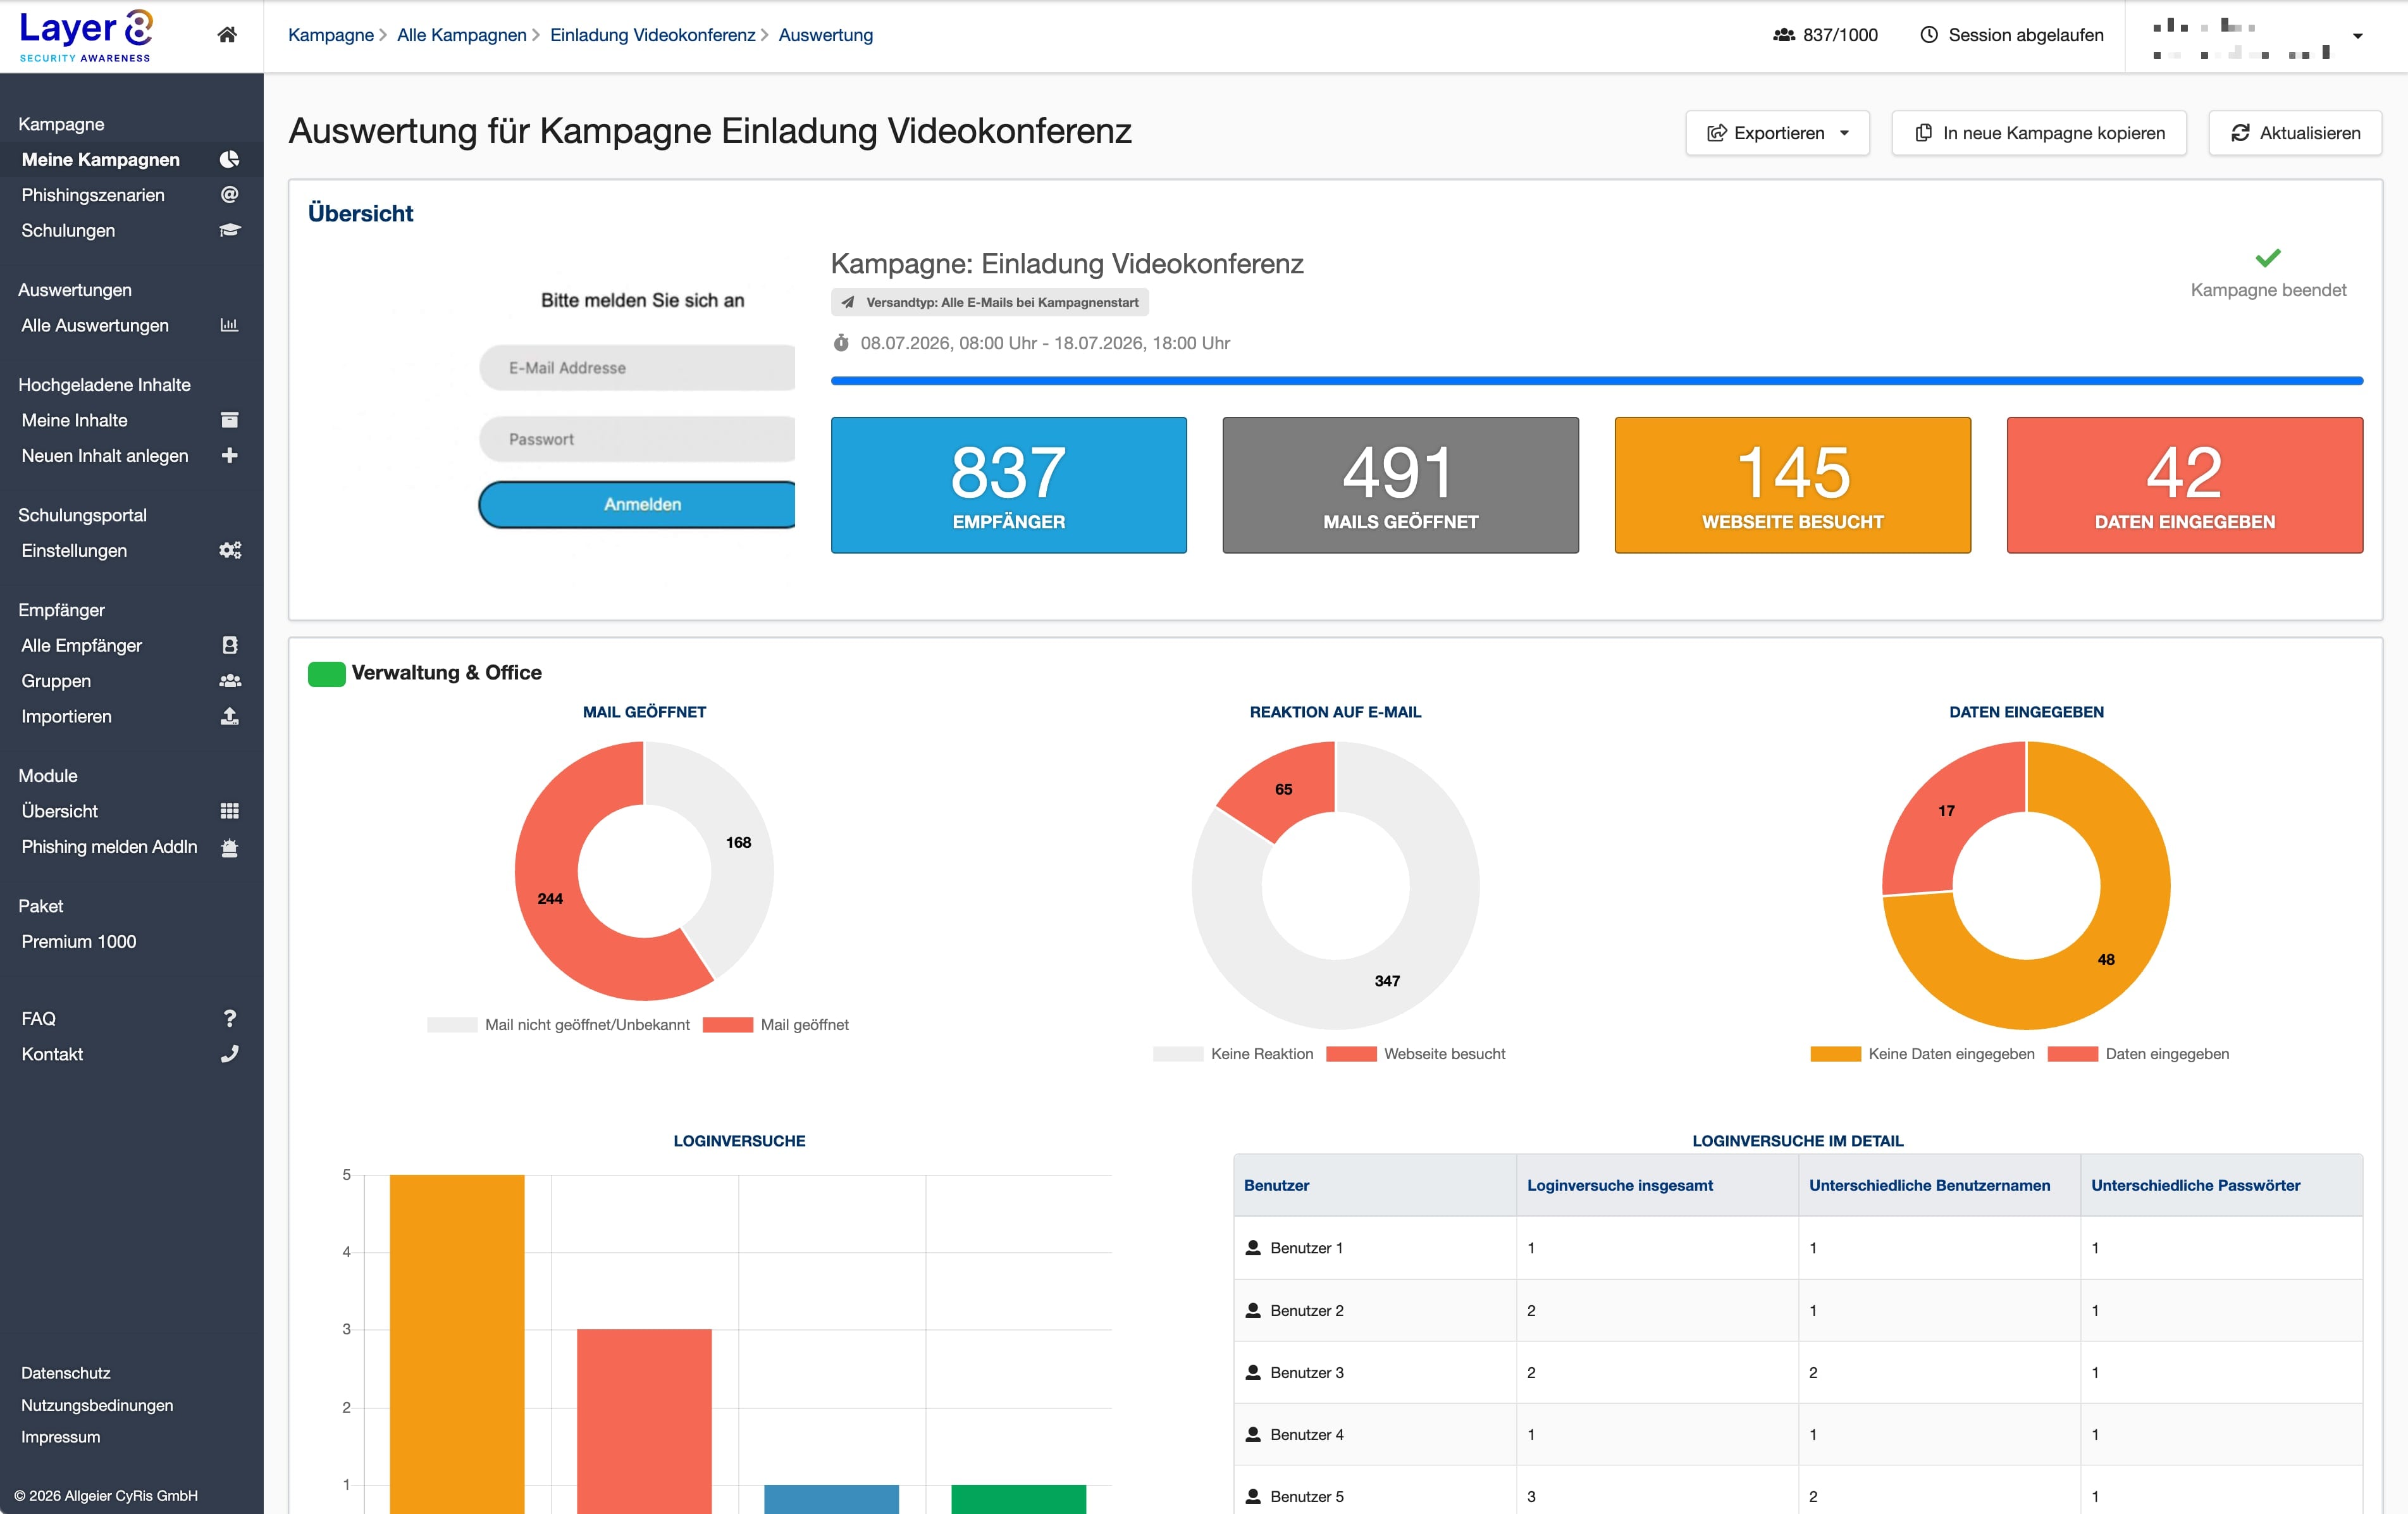Click the paper plane icon in Versandtyp badge
Image resolution: width=2408 pixels, height=1514 pixels.
coord(848,302)
